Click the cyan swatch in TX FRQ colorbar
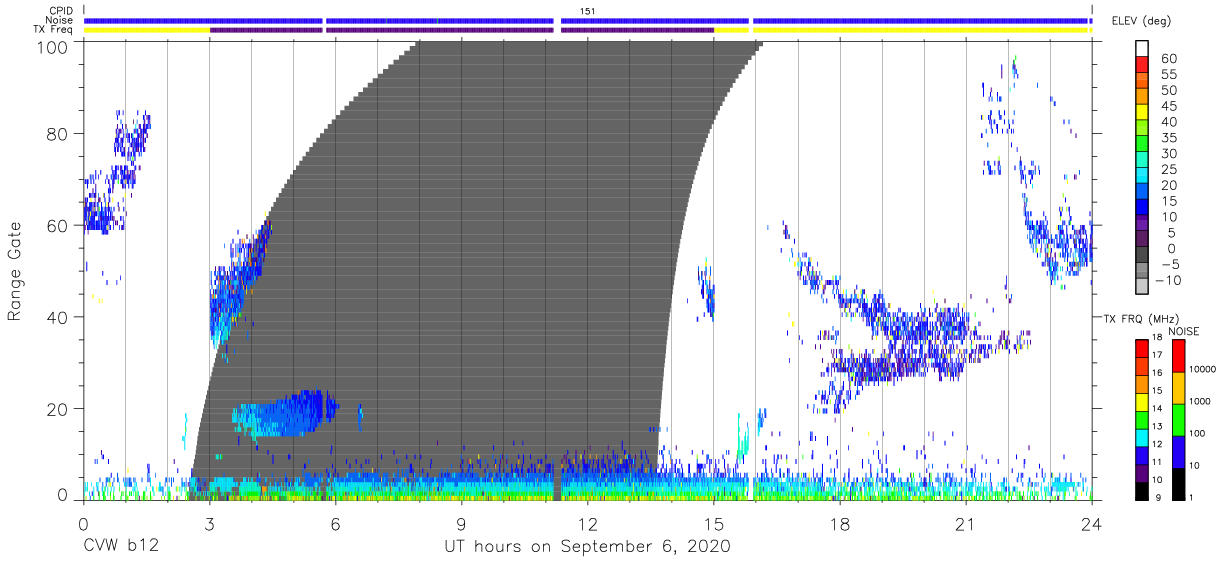 [x=1141, y=437]
